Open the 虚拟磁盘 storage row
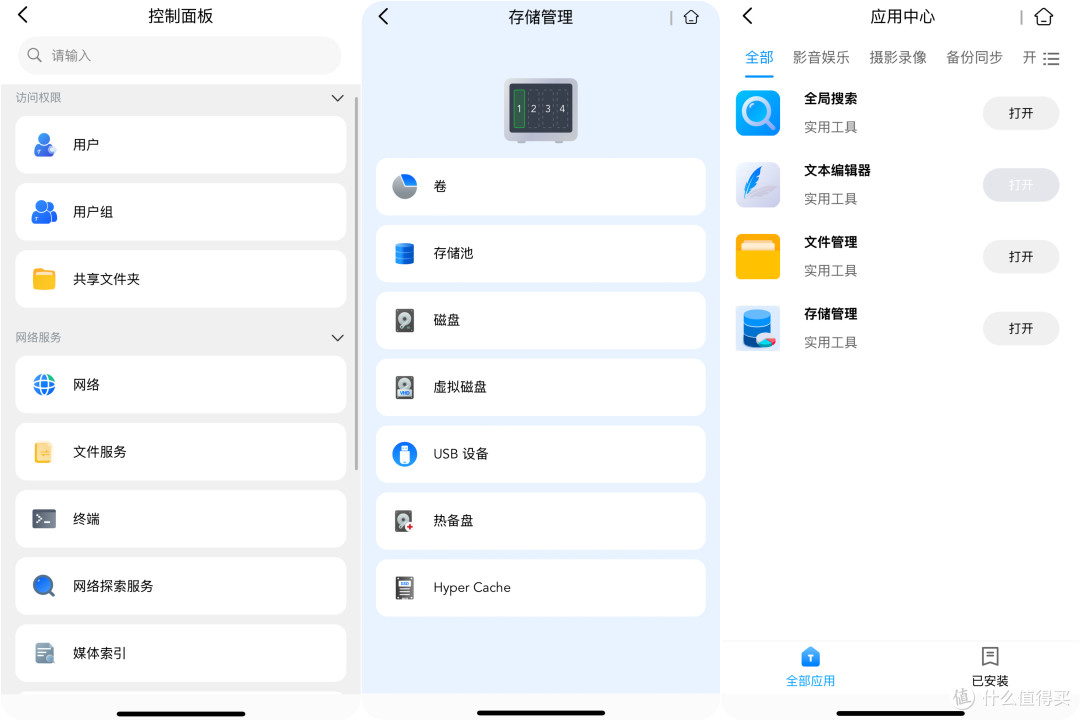The image size is (1080, 720). (541, 387)
